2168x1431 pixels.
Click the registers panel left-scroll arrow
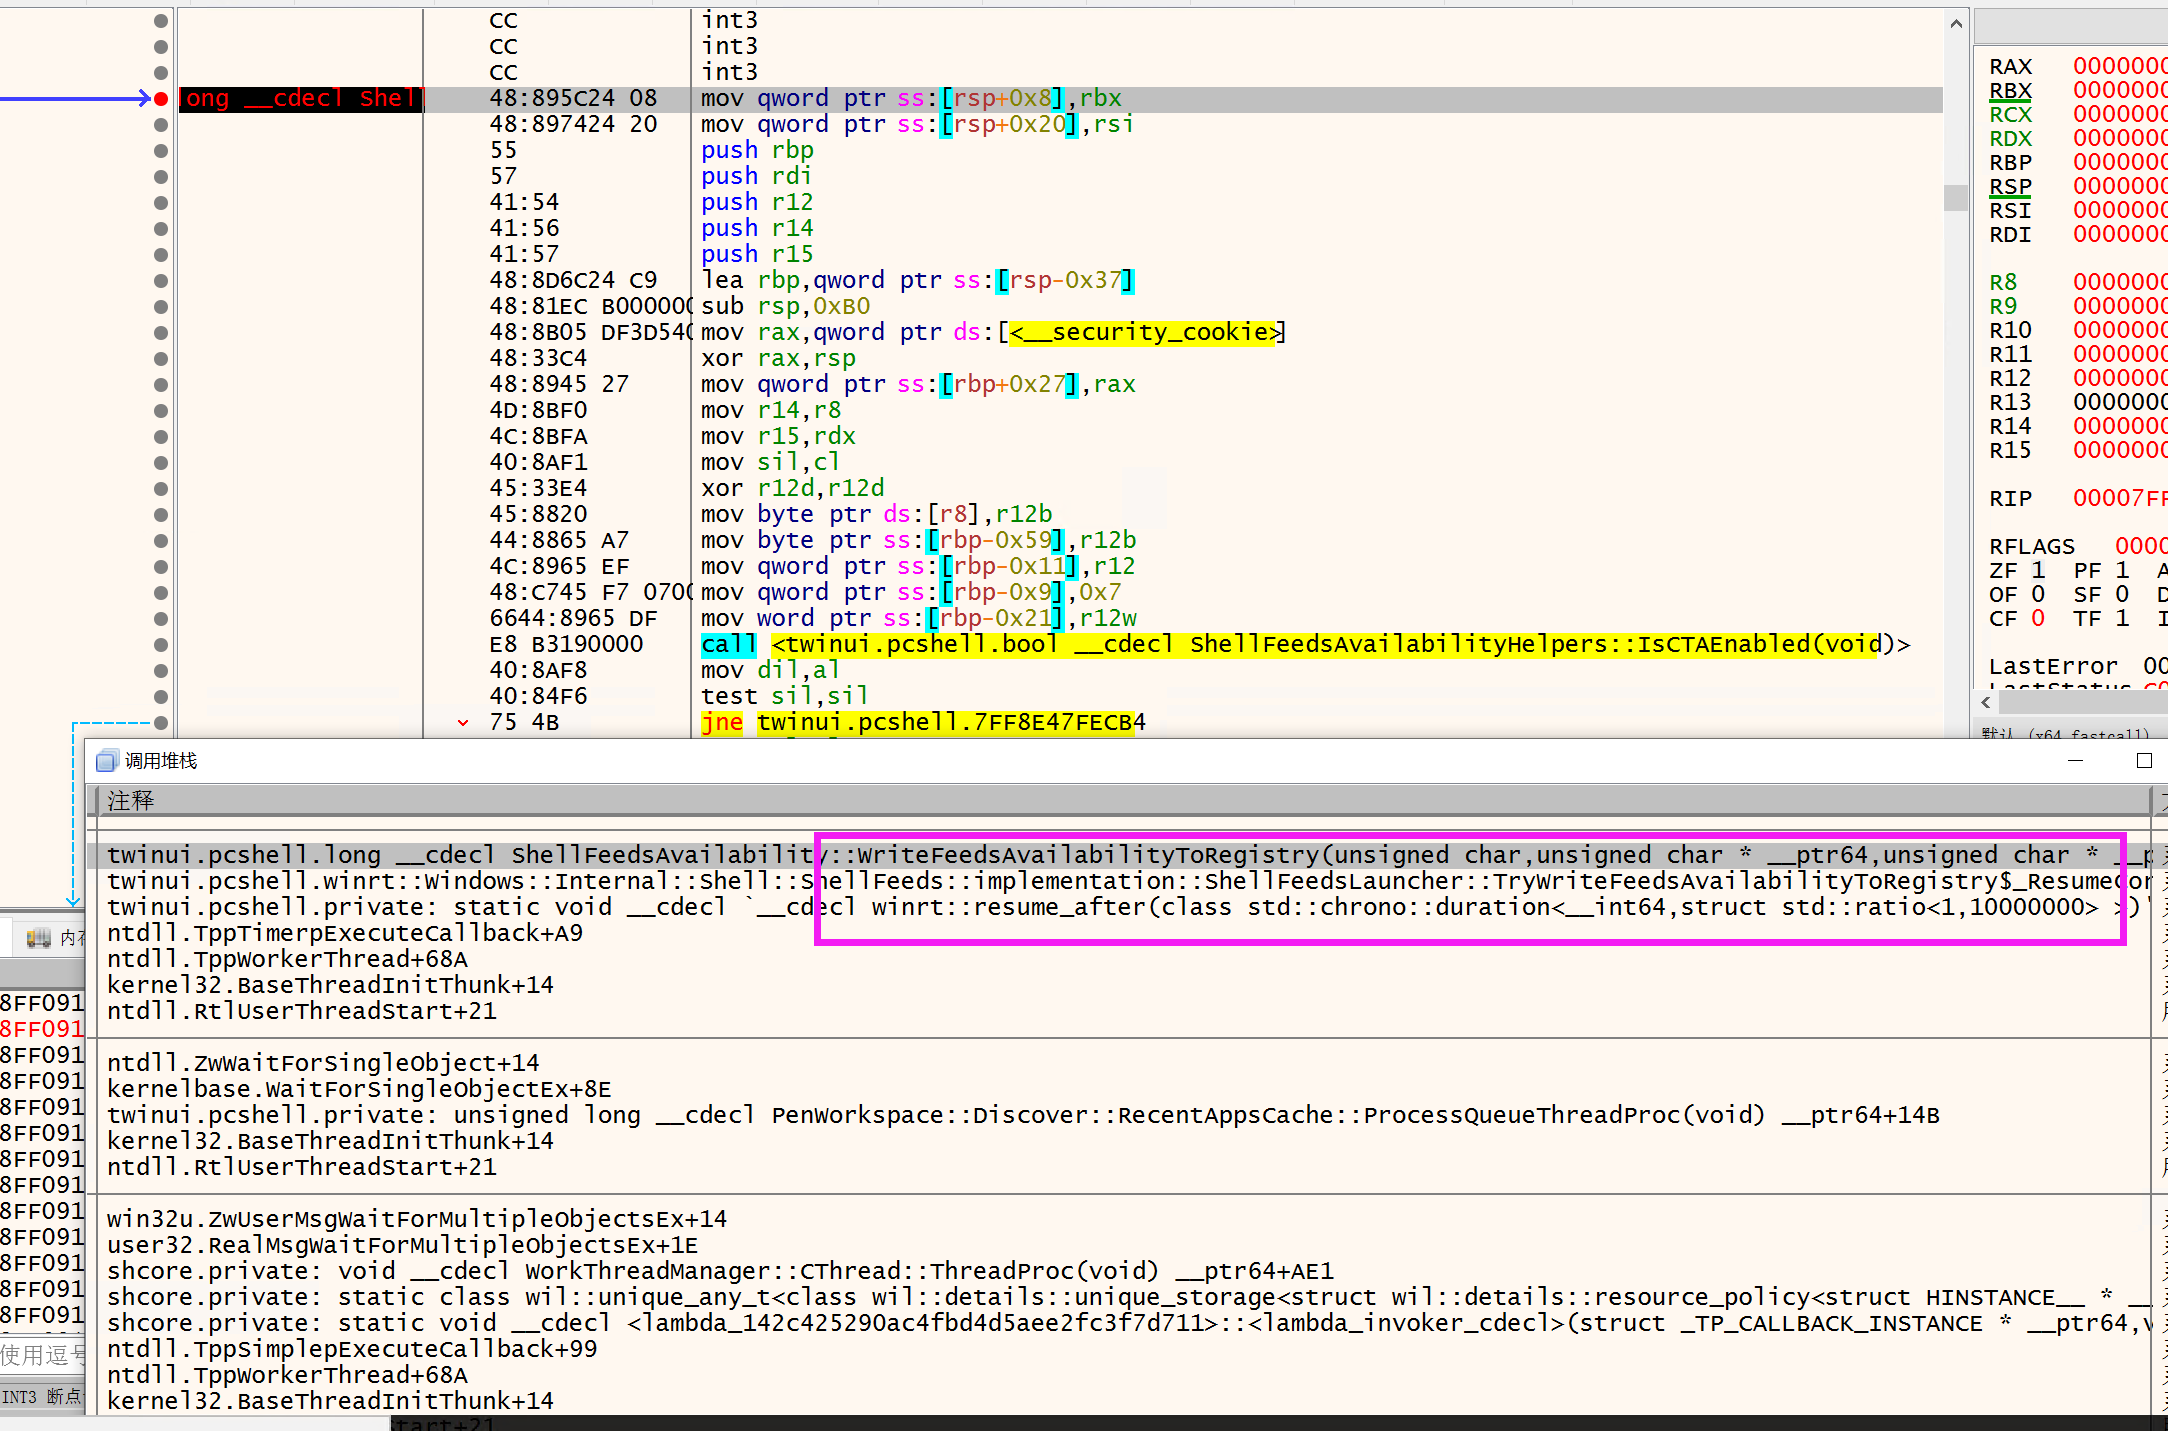[1986, 703]
